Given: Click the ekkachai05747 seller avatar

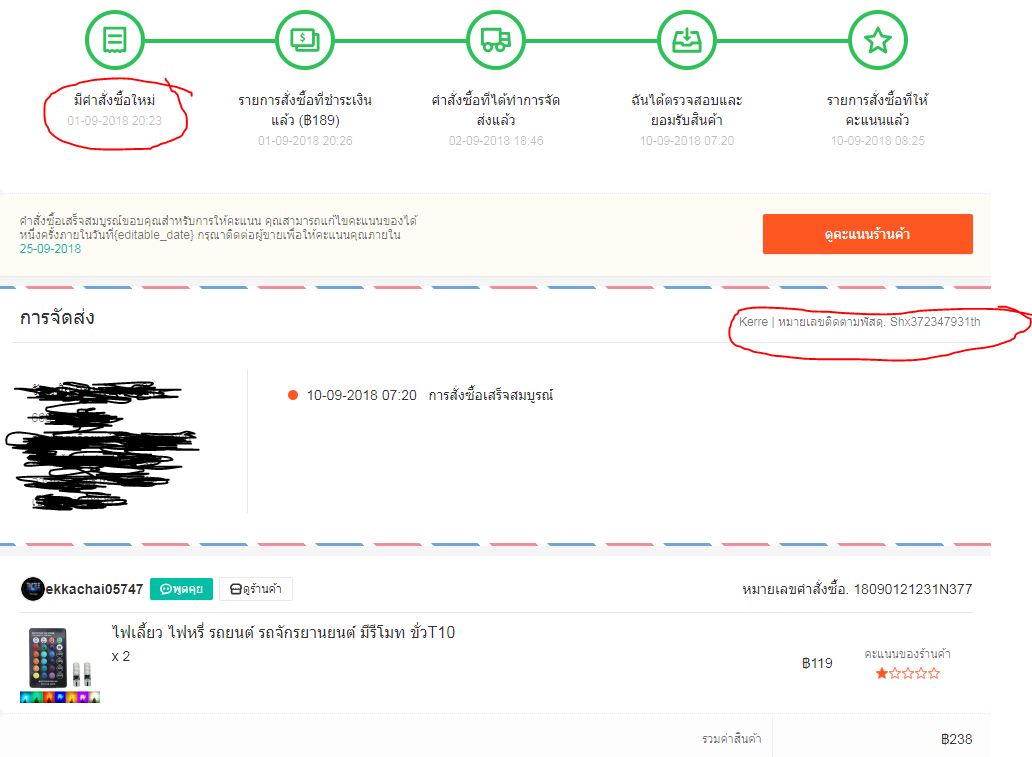Looking at the screenshot, I should coord(32,589).
